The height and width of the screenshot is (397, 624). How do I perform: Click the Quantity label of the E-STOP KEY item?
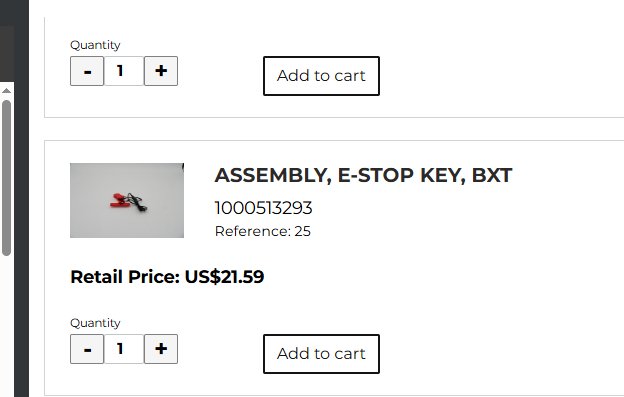95,323
